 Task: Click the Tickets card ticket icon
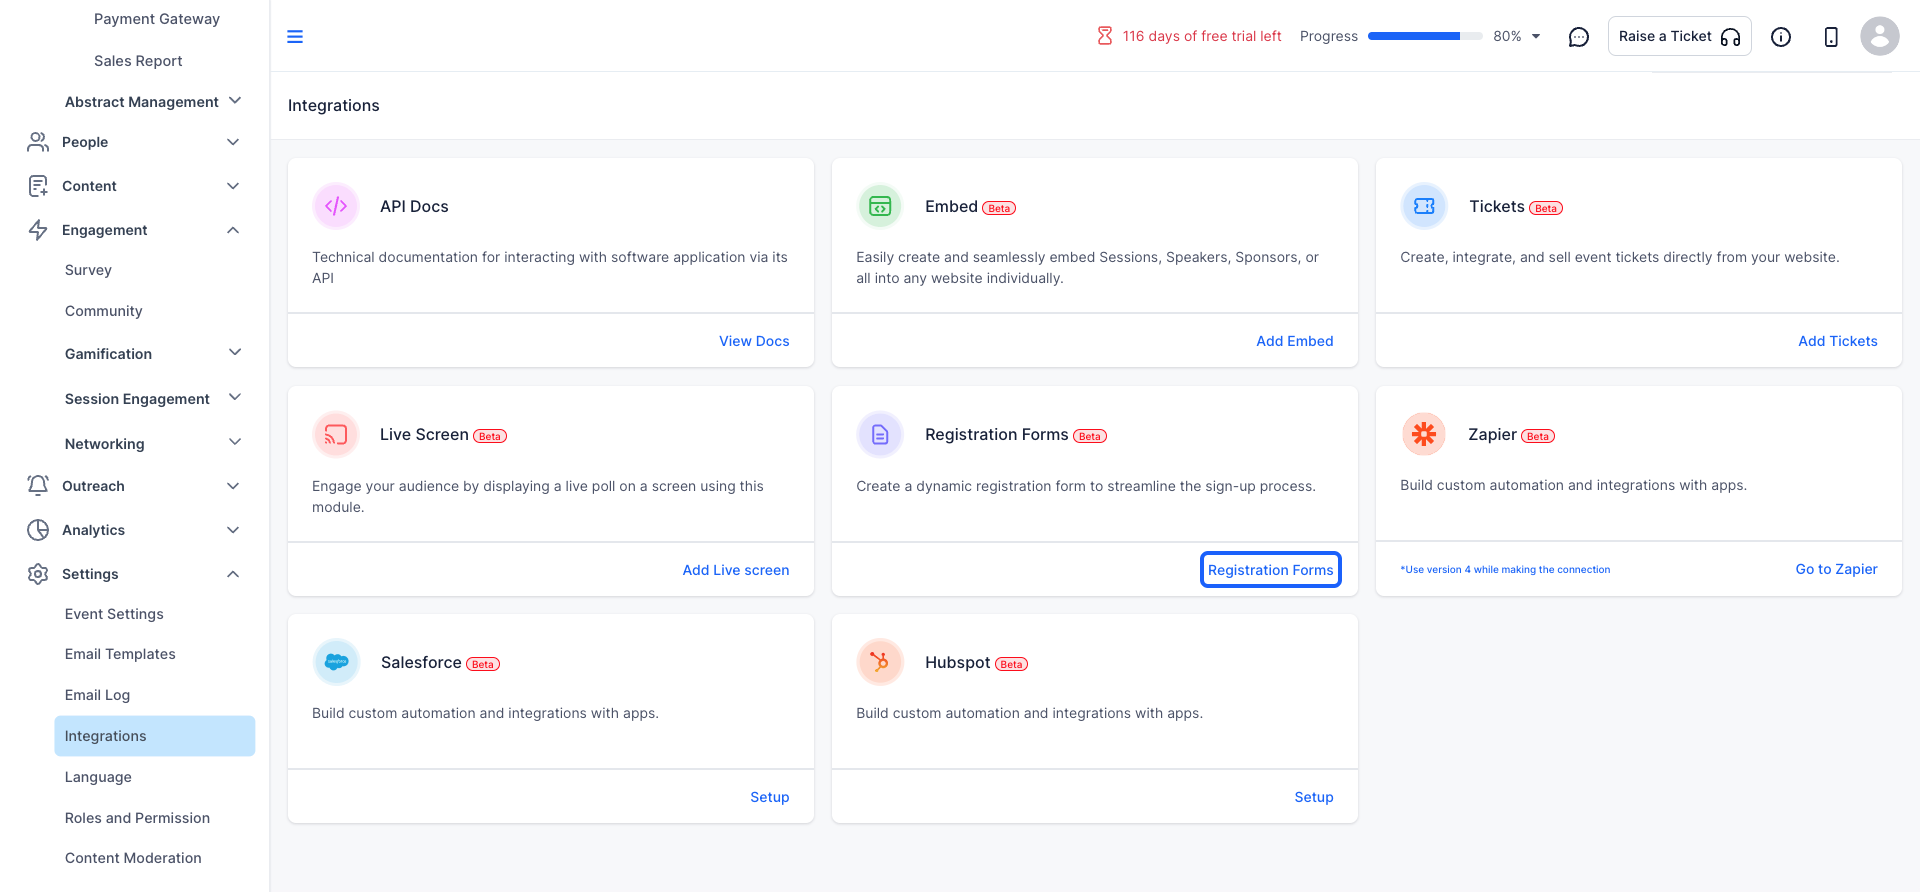tap(1424, 206)
